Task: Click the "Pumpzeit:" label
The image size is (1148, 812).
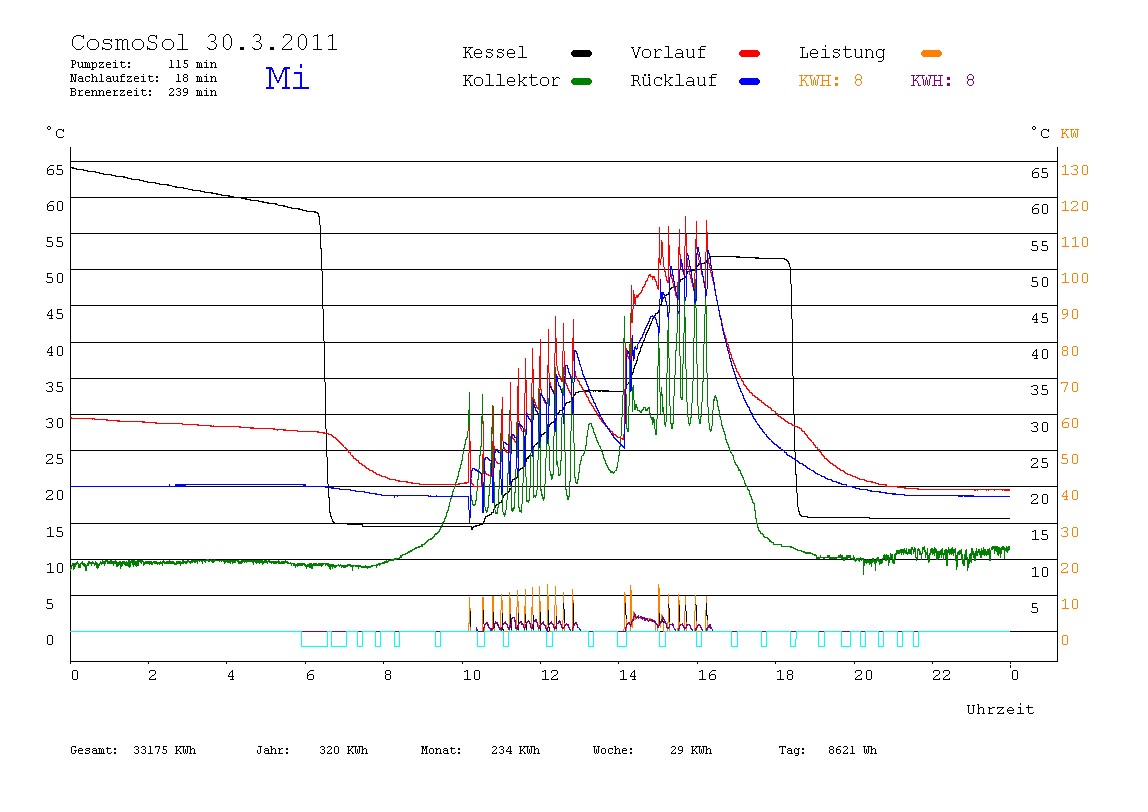Action: [x=101, y=64]
